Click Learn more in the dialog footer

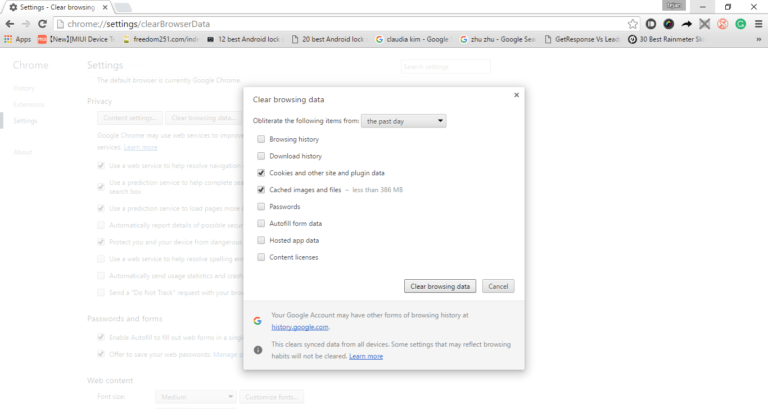click(x=366, y=356)
